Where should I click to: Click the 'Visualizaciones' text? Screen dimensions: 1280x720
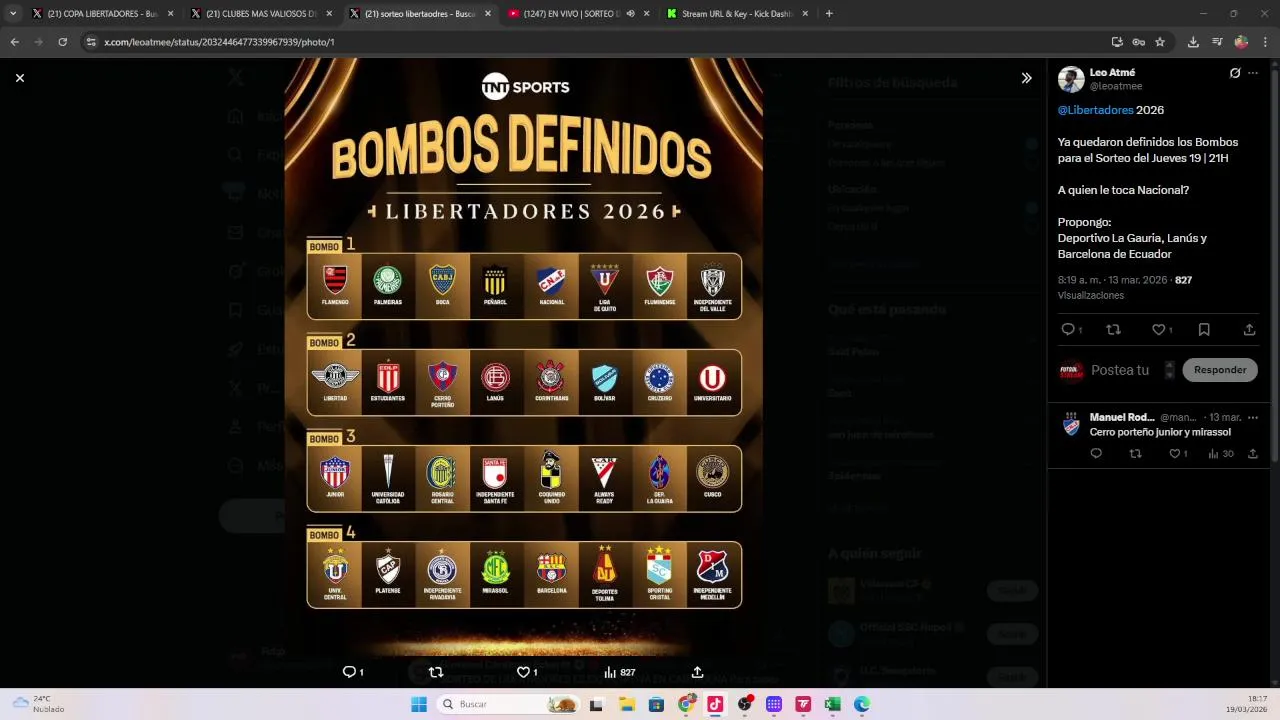point(1091,295)
